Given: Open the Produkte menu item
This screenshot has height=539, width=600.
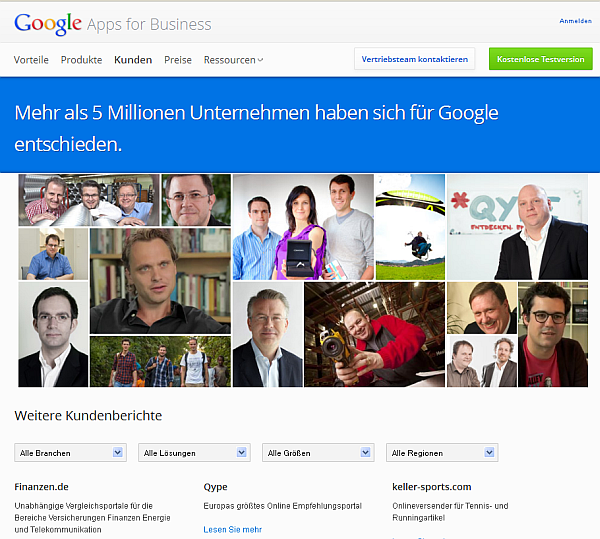Looking at the screenshot, I should pyautogui.click(x=82, y=60).
